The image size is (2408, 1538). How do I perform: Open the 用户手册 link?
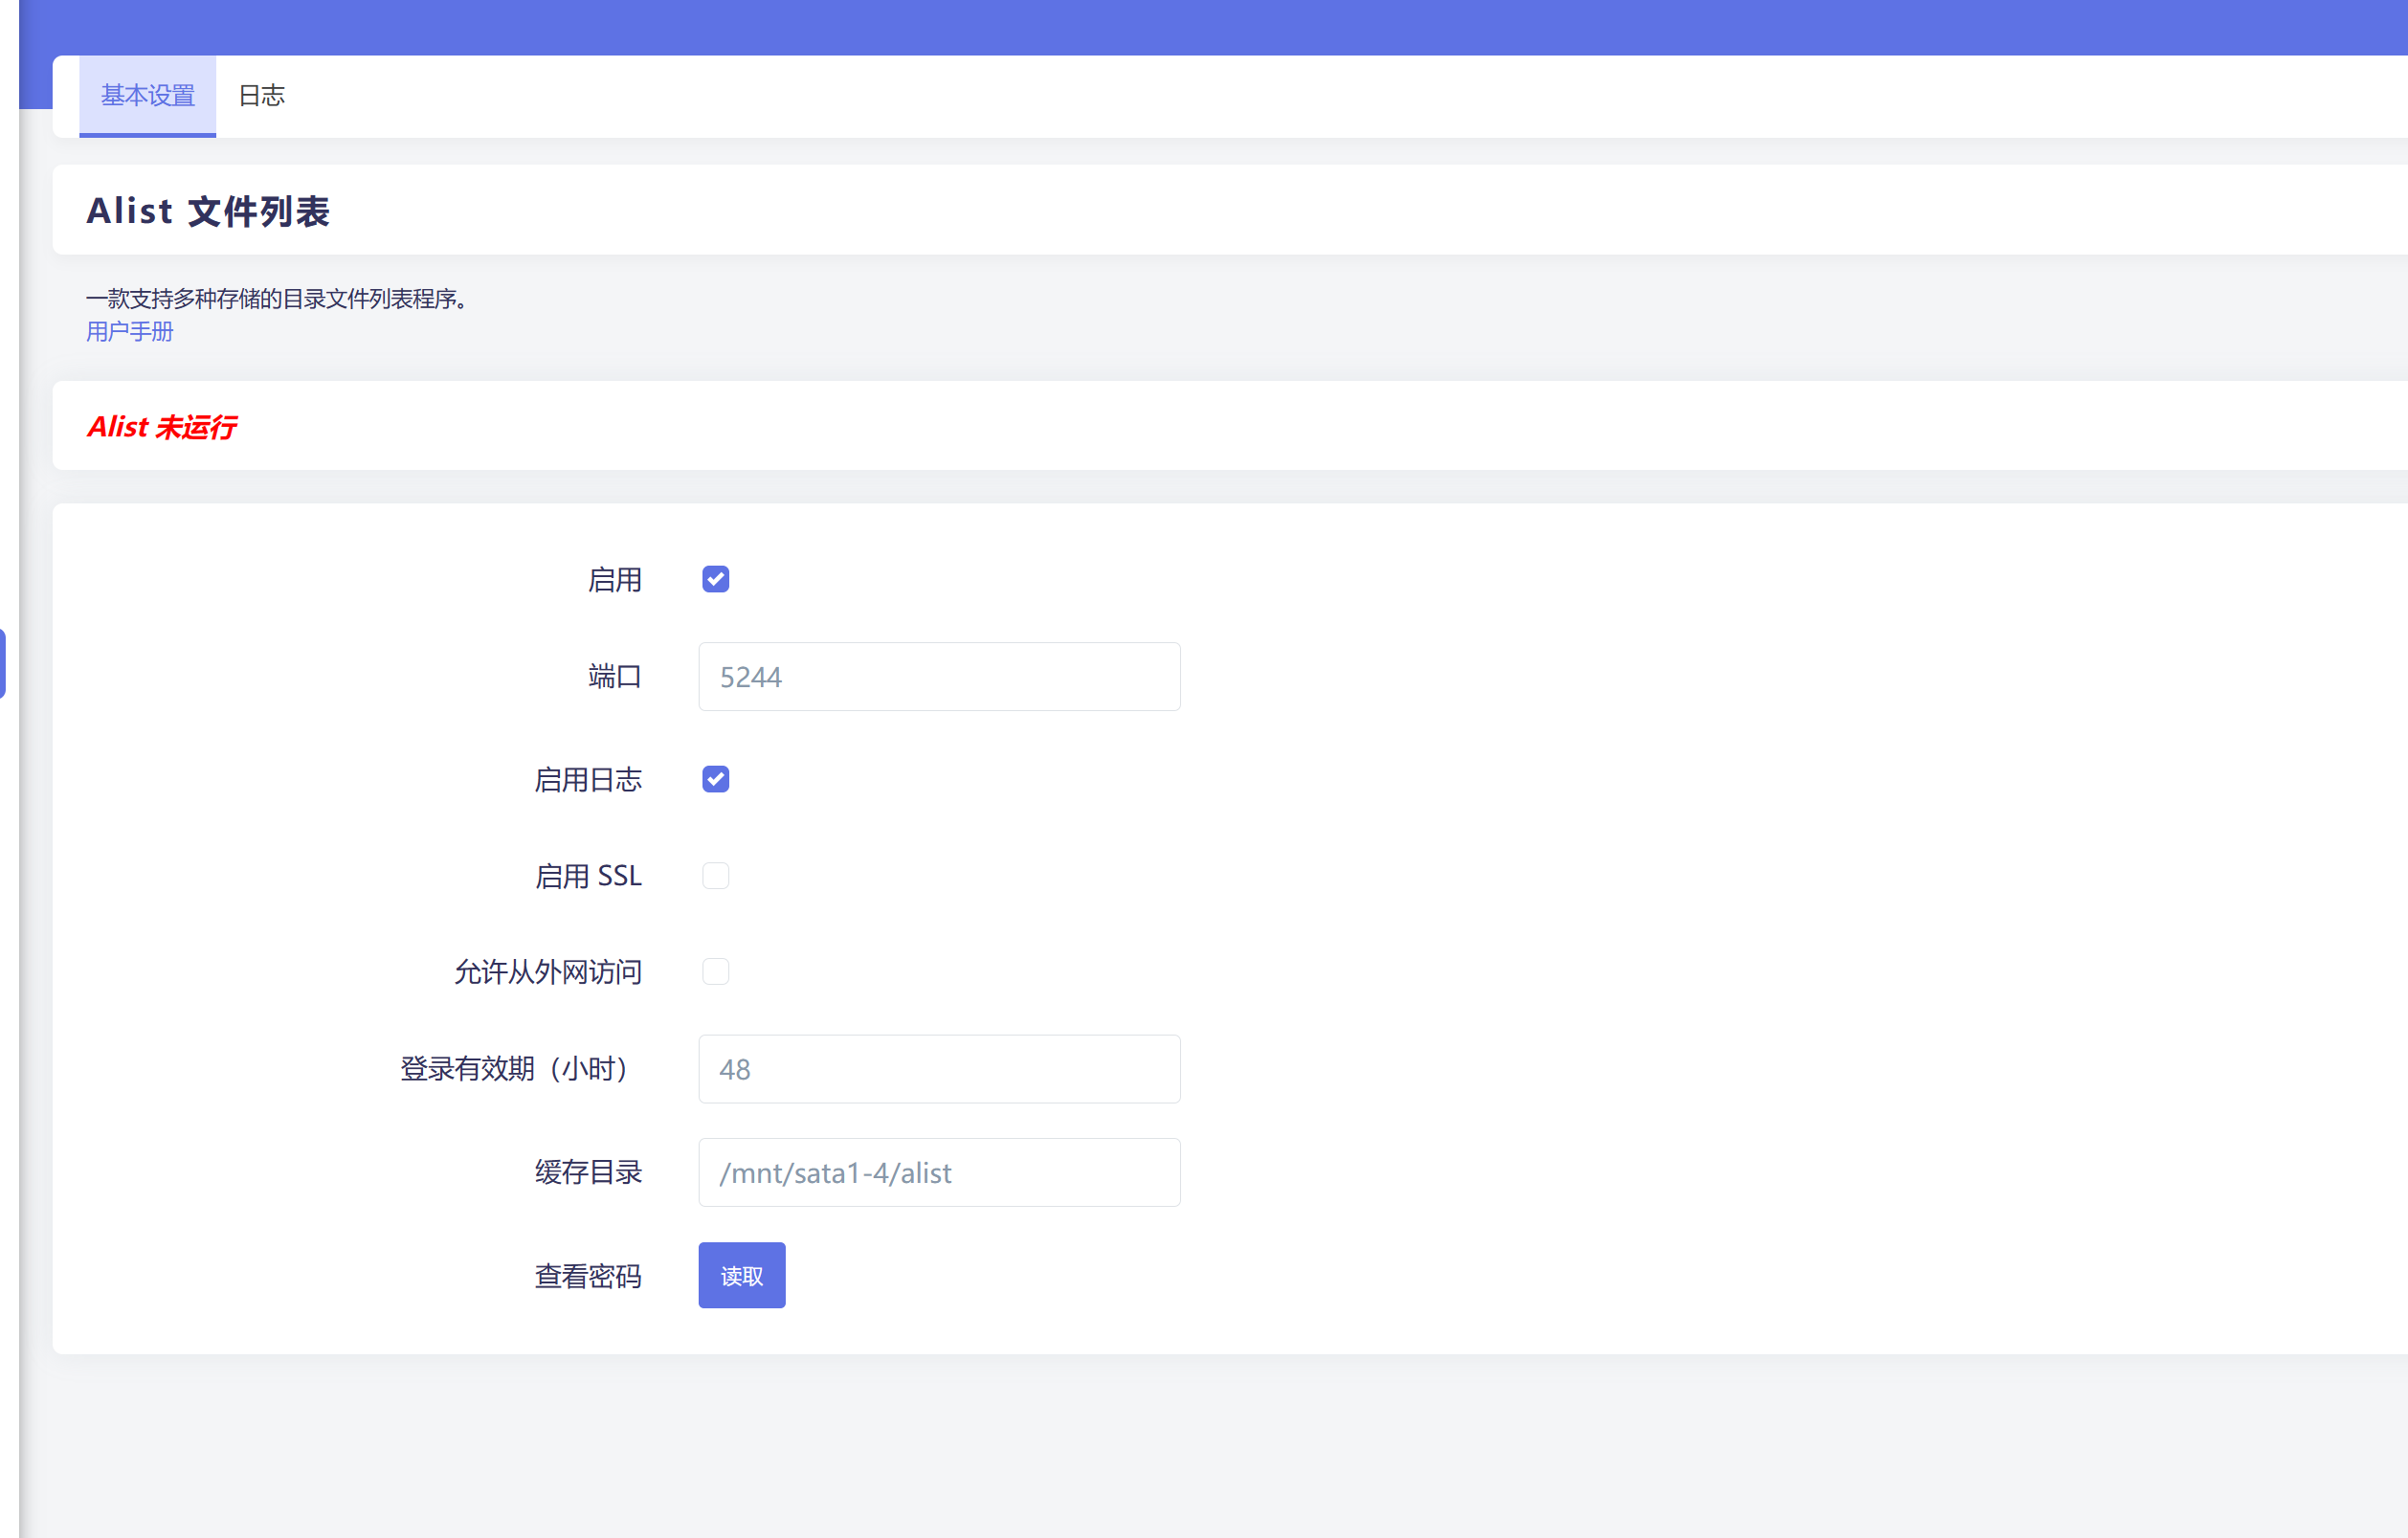point(129,332)
